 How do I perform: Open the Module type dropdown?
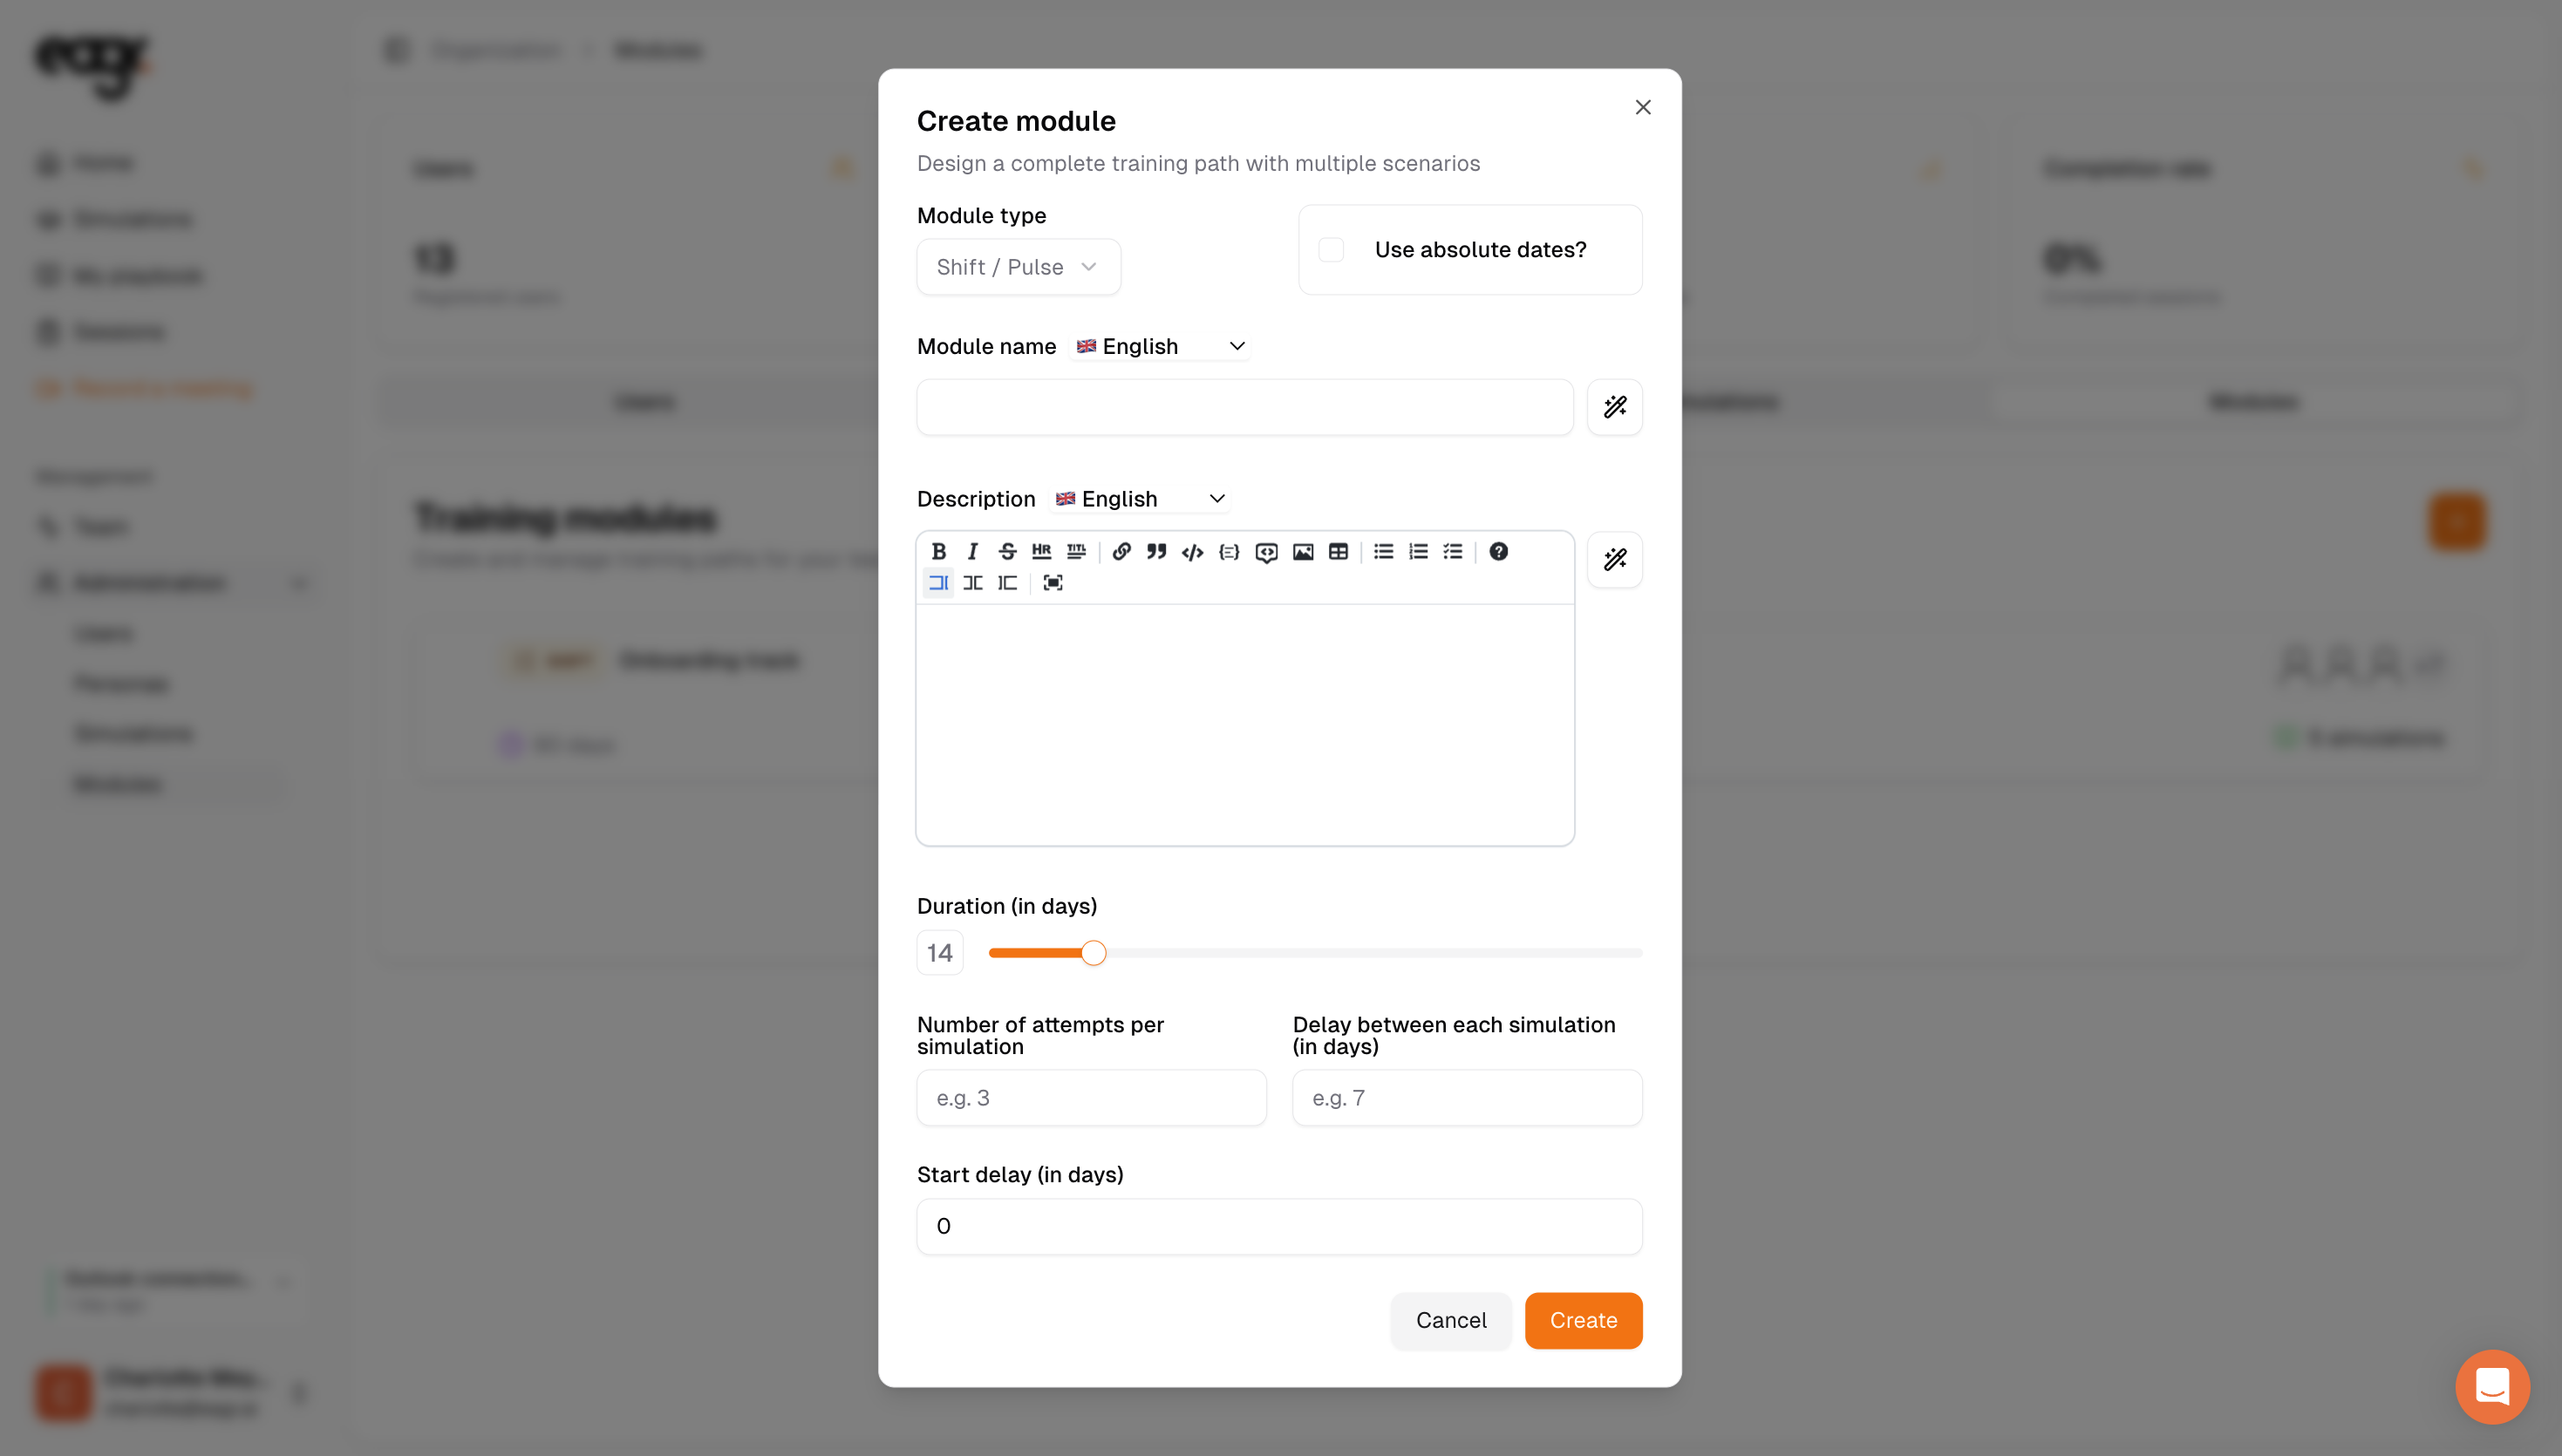point(1018,267)
